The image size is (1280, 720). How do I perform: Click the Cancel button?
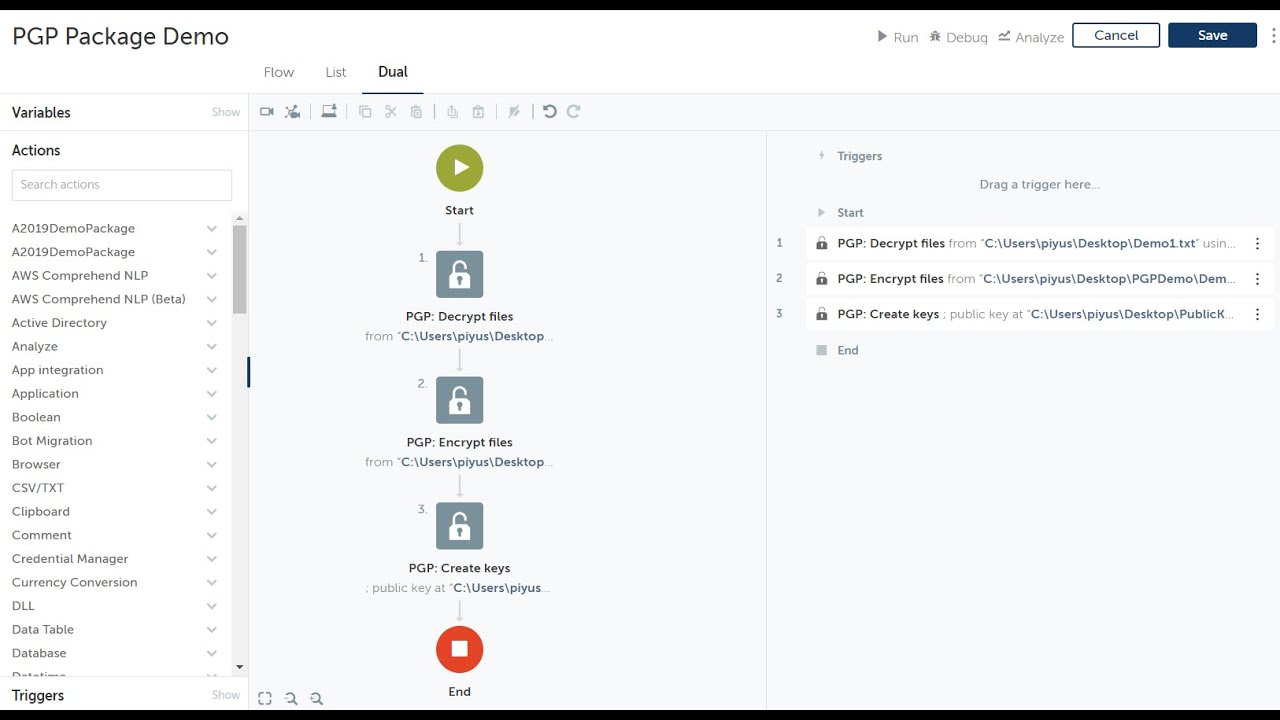[1116, 35]
